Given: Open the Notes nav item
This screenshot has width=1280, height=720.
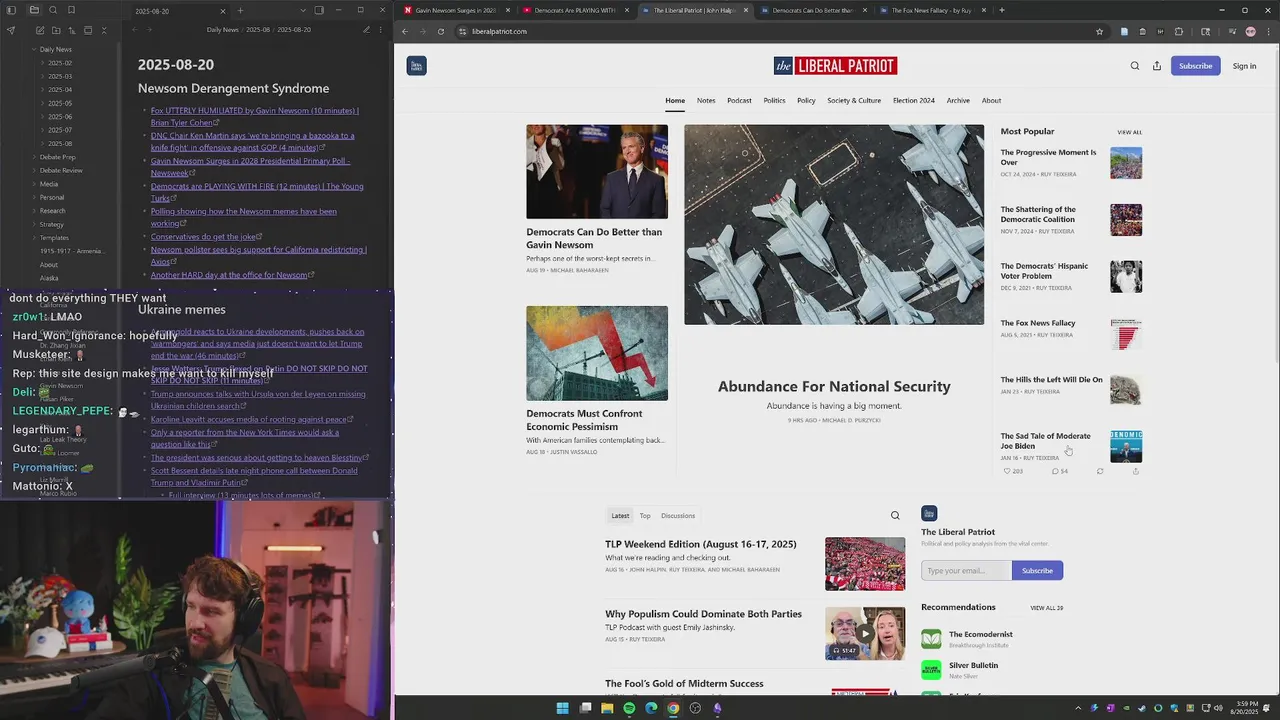Looking at the screenshot, I should tap(706, 100).
